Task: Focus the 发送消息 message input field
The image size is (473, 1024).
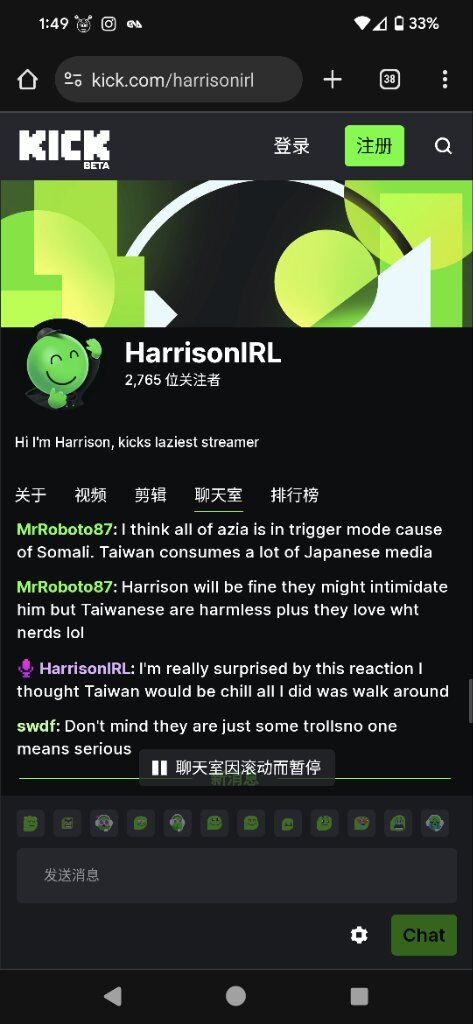Action: (236, 875)
